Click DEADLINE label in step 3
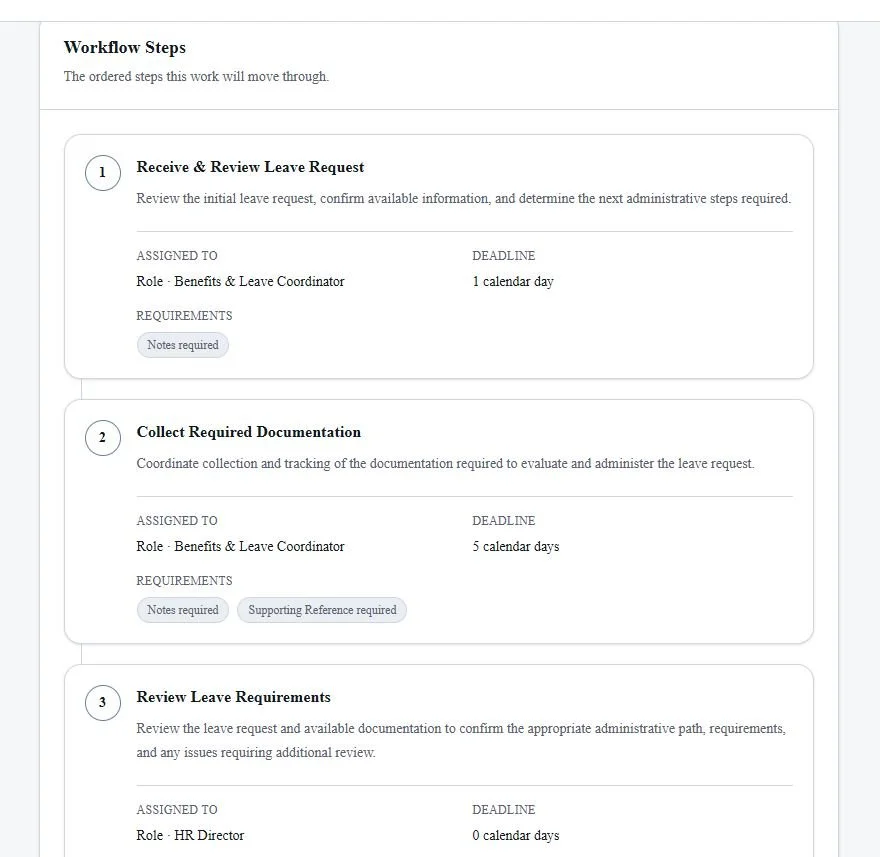 (x=503, y=810)
